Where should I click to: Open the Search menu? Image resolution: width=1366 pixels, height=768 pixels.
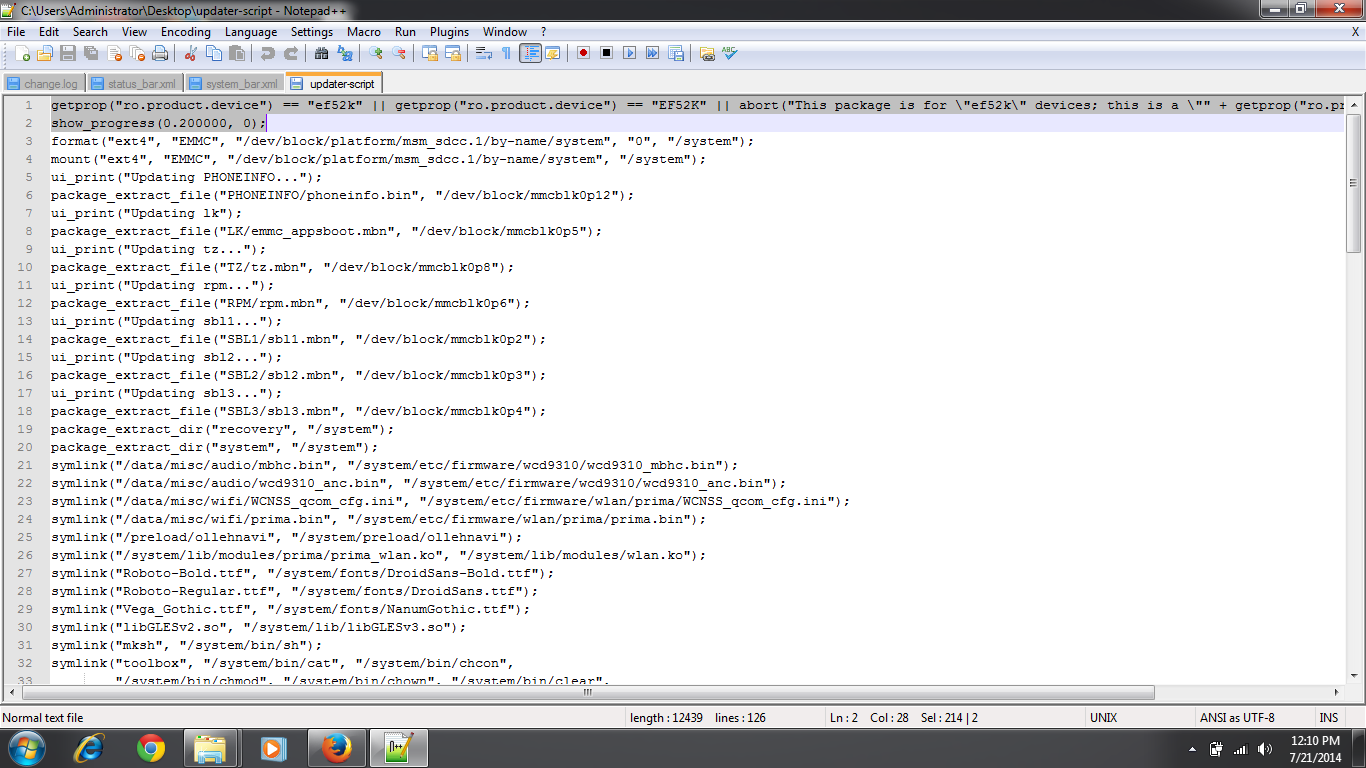(x=90, y=32)
